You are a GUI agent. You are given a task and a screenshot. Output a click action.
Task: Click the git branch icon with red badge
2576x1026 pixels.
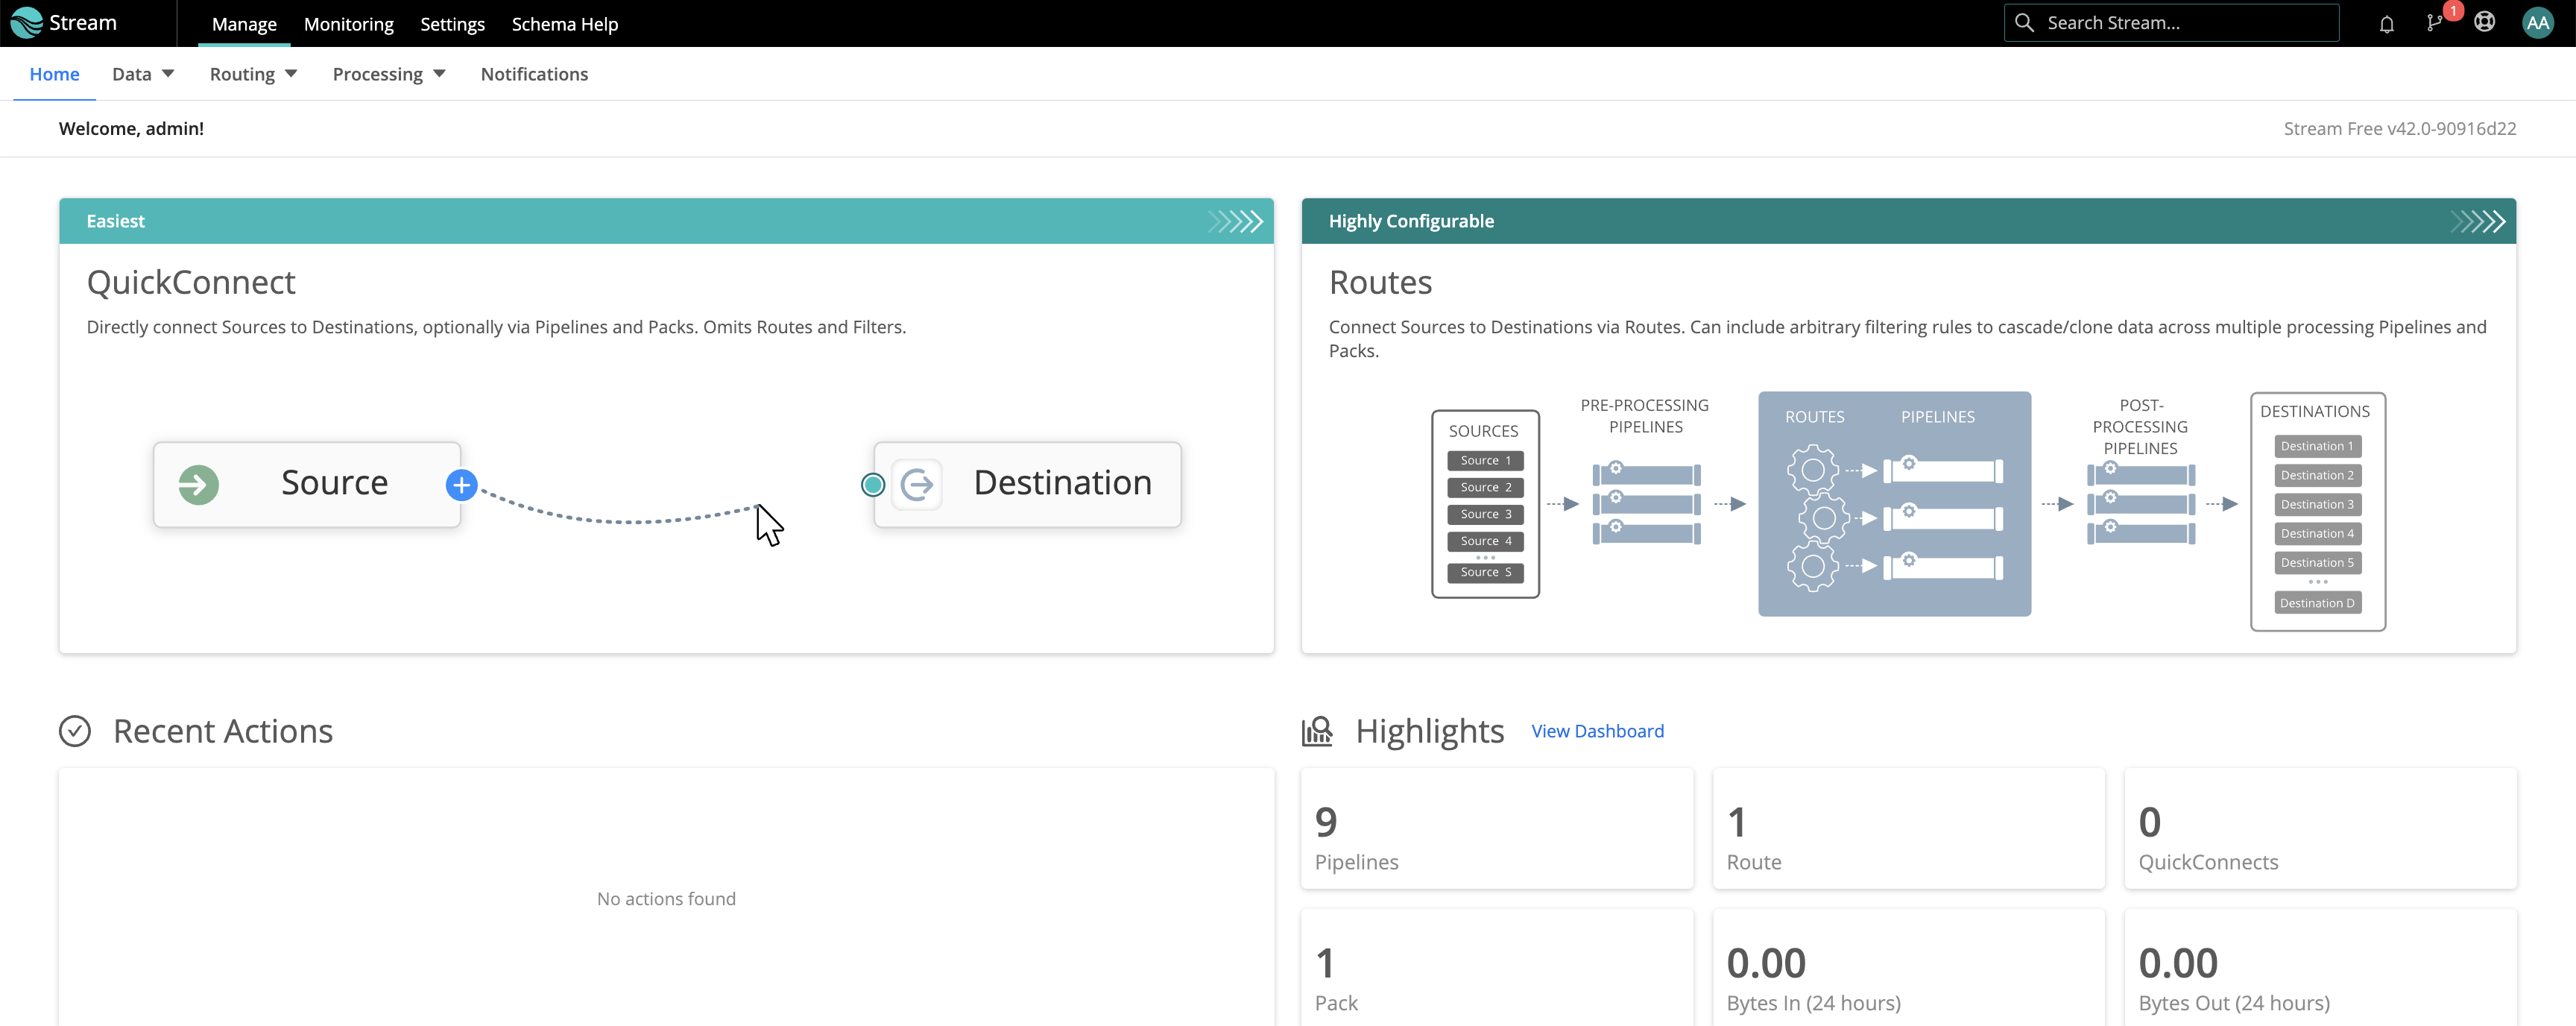point(2436,23)
